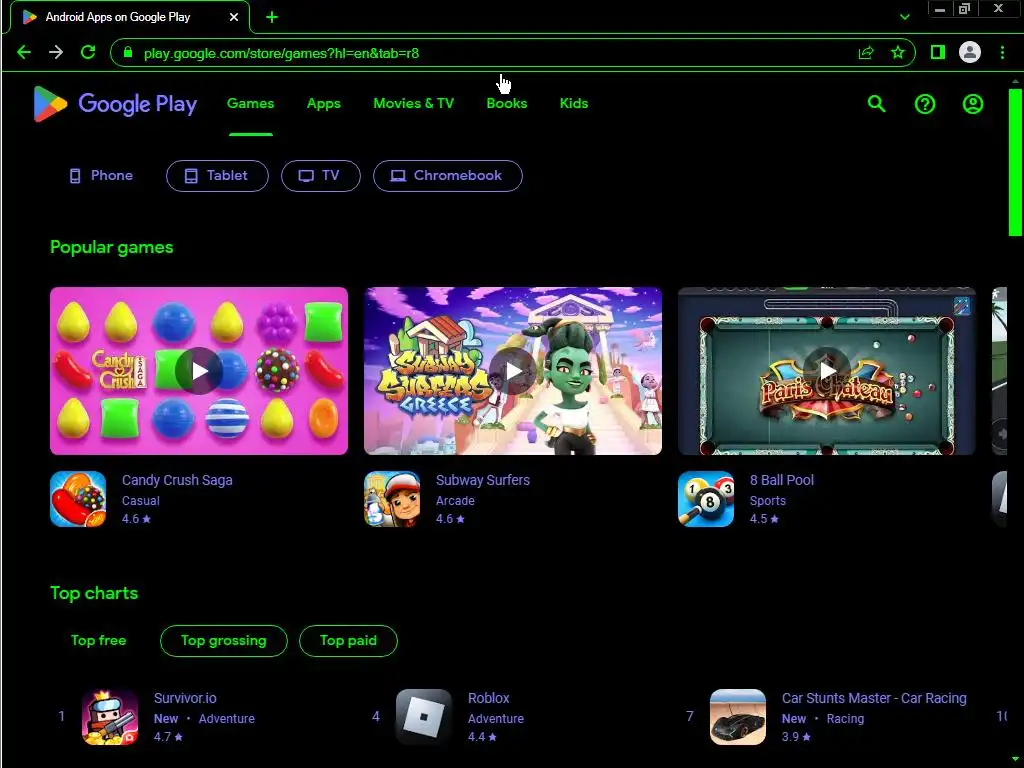Bookmark this tab with the star icon
Image resolution: width=1024 pixels, height=768 pixels.
click(x=898, y=53)
